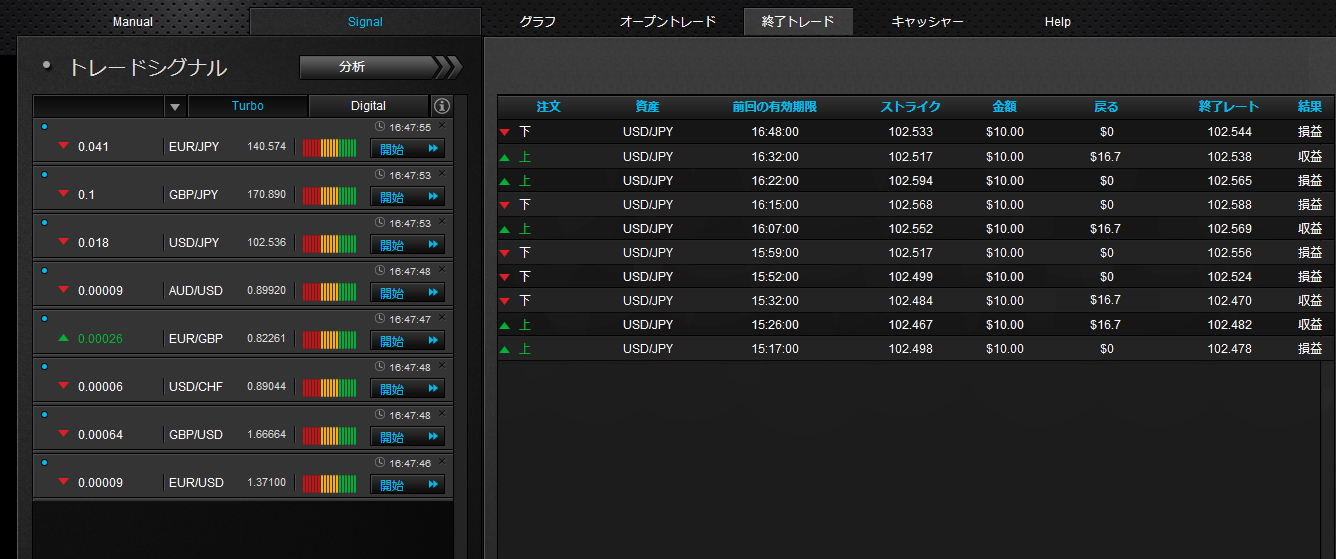The height and width of the screenshot is (559, 1336).
Task: Start the AUD/USD signal with 開始
Action: click(408, 293)
